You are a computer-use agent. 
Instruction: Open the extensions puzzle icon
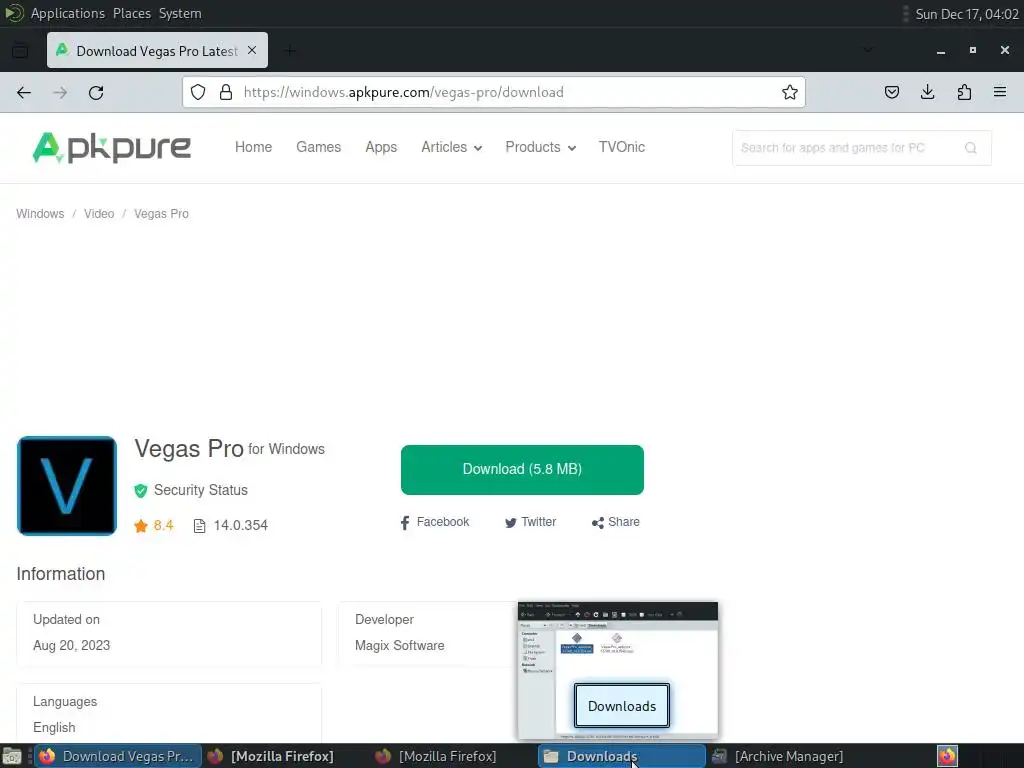pyautogui.click(x=964, y=92)
